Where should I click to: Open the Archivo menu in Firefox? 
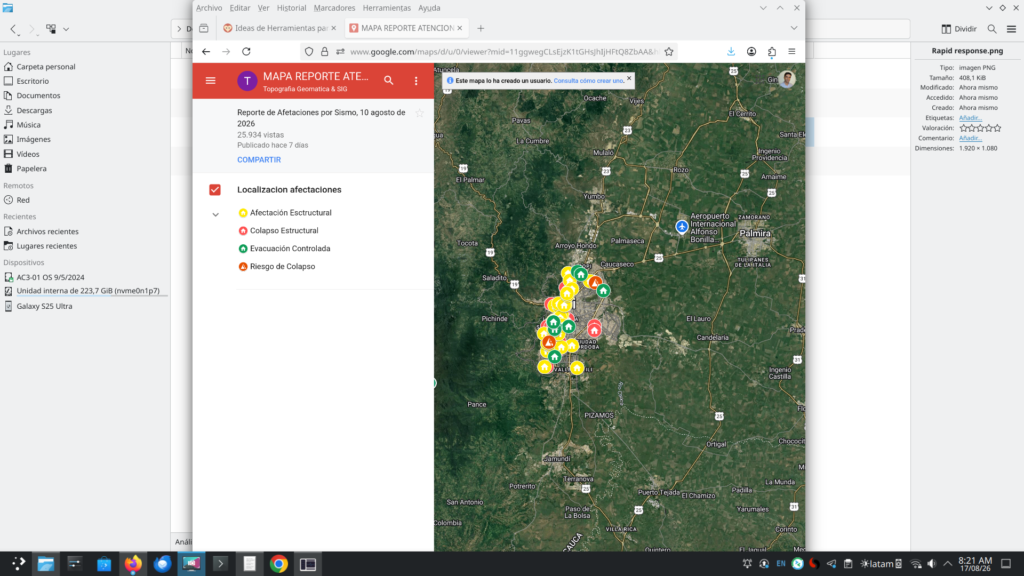tap(209, 8)
